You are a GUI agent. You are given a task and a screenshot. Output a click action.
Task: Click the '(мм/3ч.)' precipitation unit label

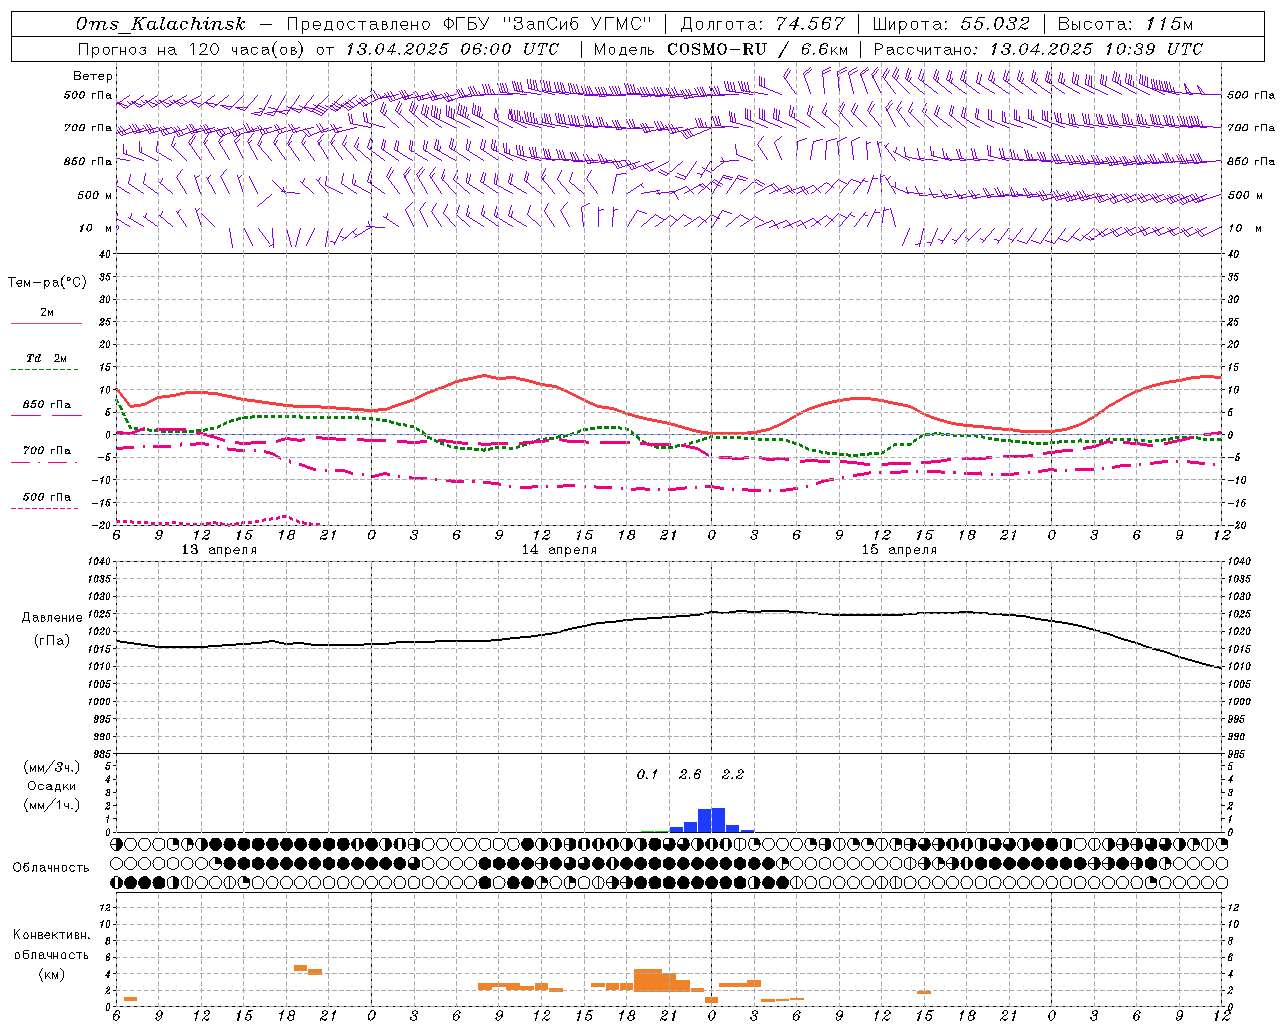coord(52,767)
